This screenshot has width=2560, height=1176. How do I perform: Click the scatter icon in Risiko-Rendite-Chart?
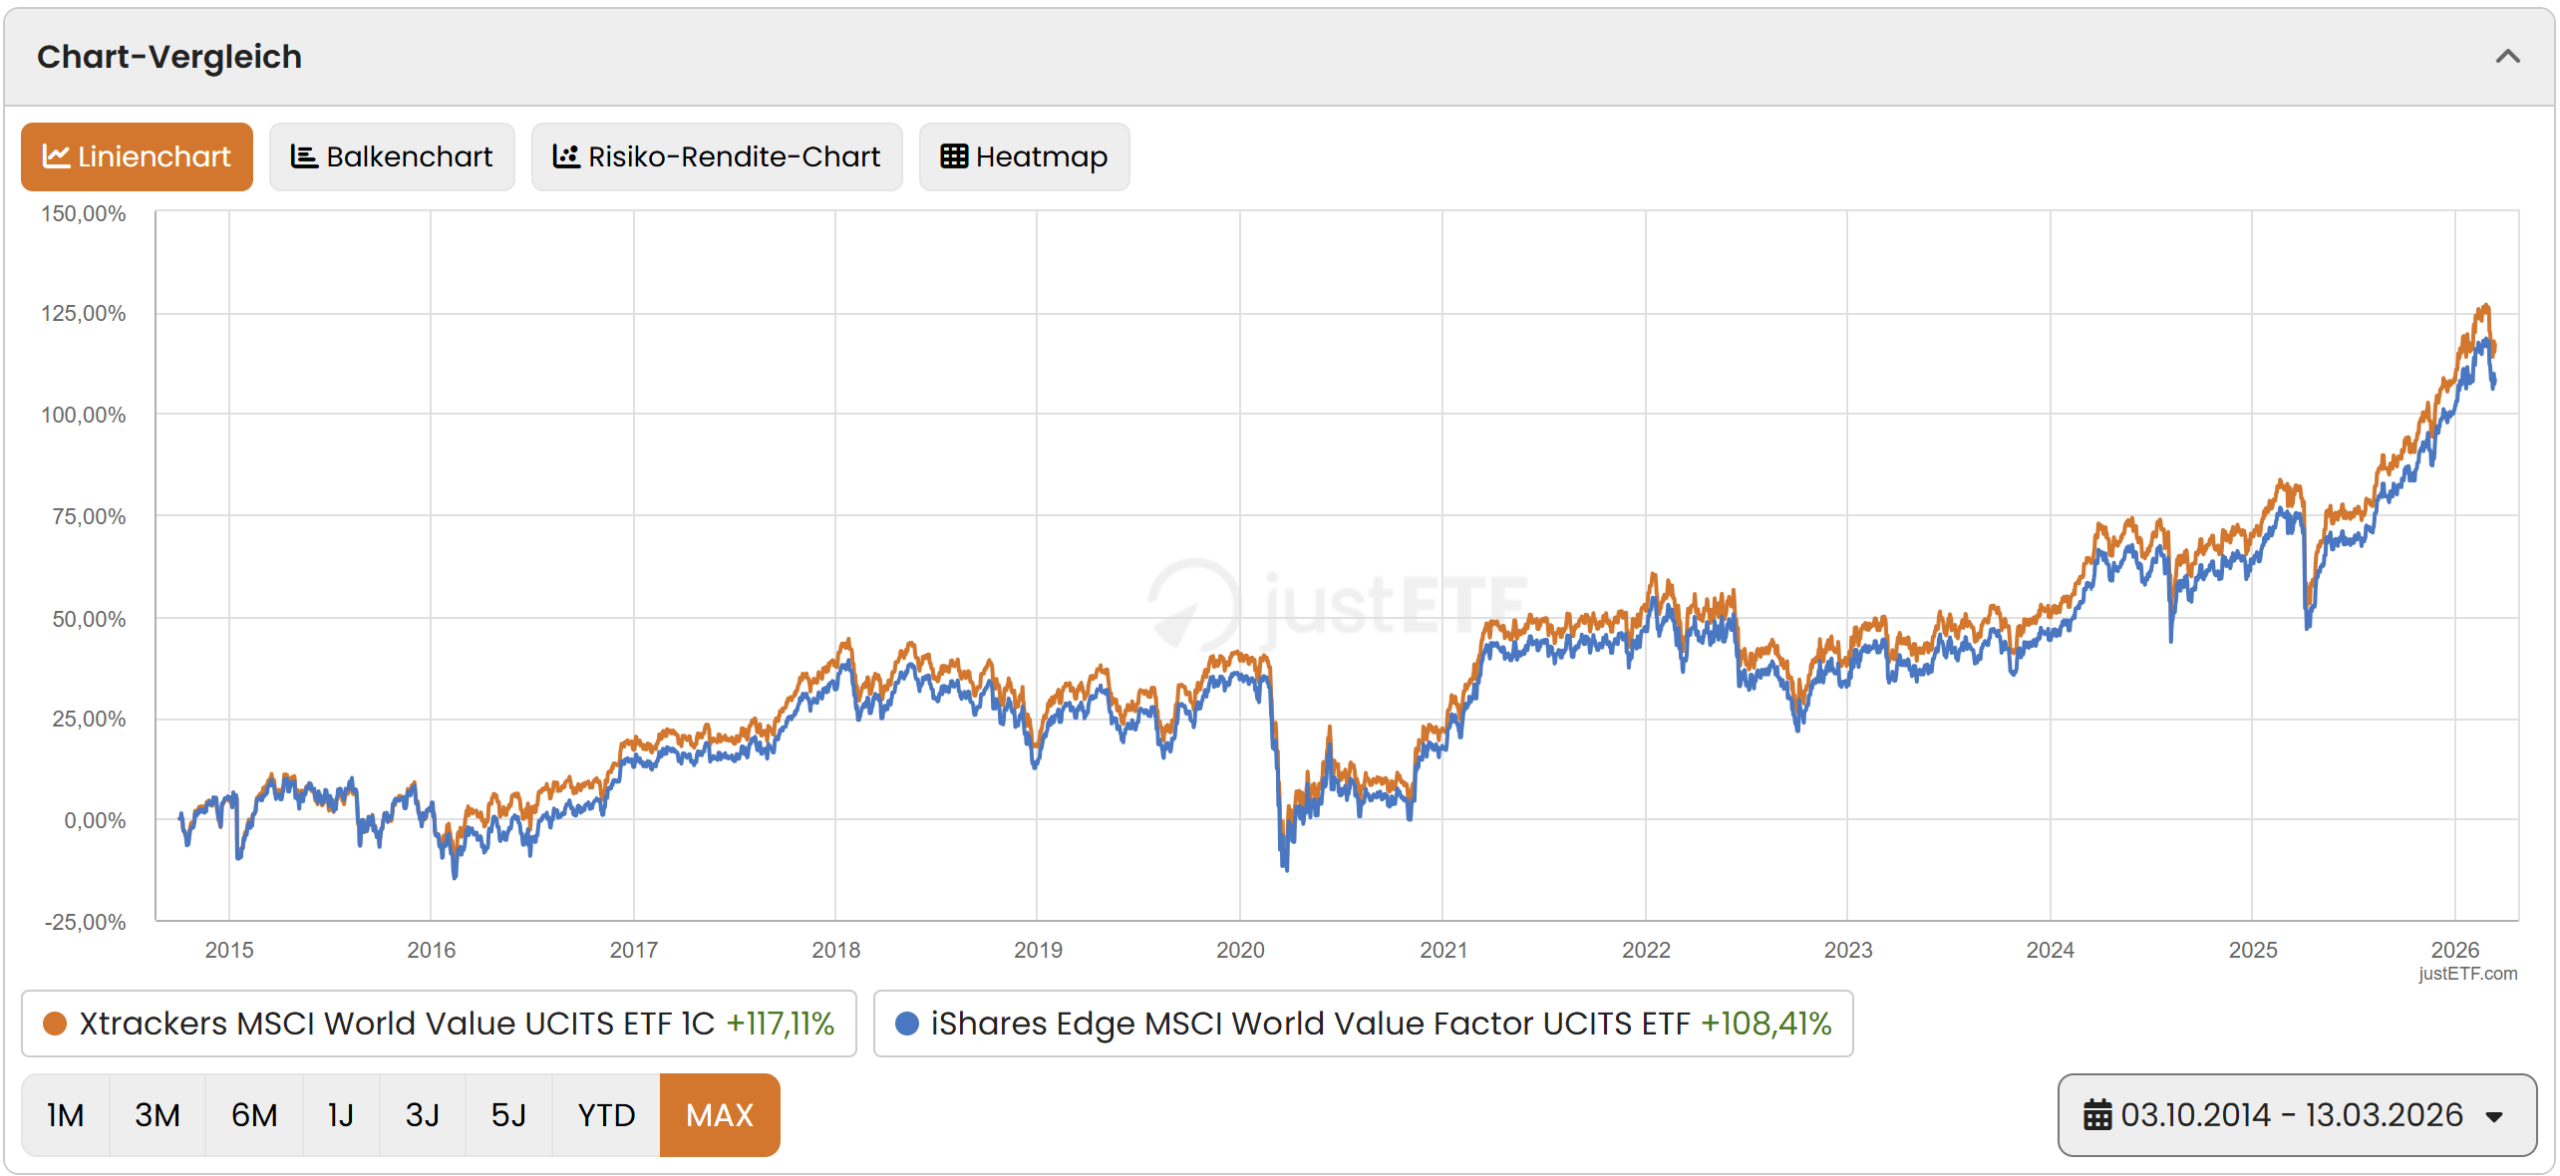pos(566,157)
